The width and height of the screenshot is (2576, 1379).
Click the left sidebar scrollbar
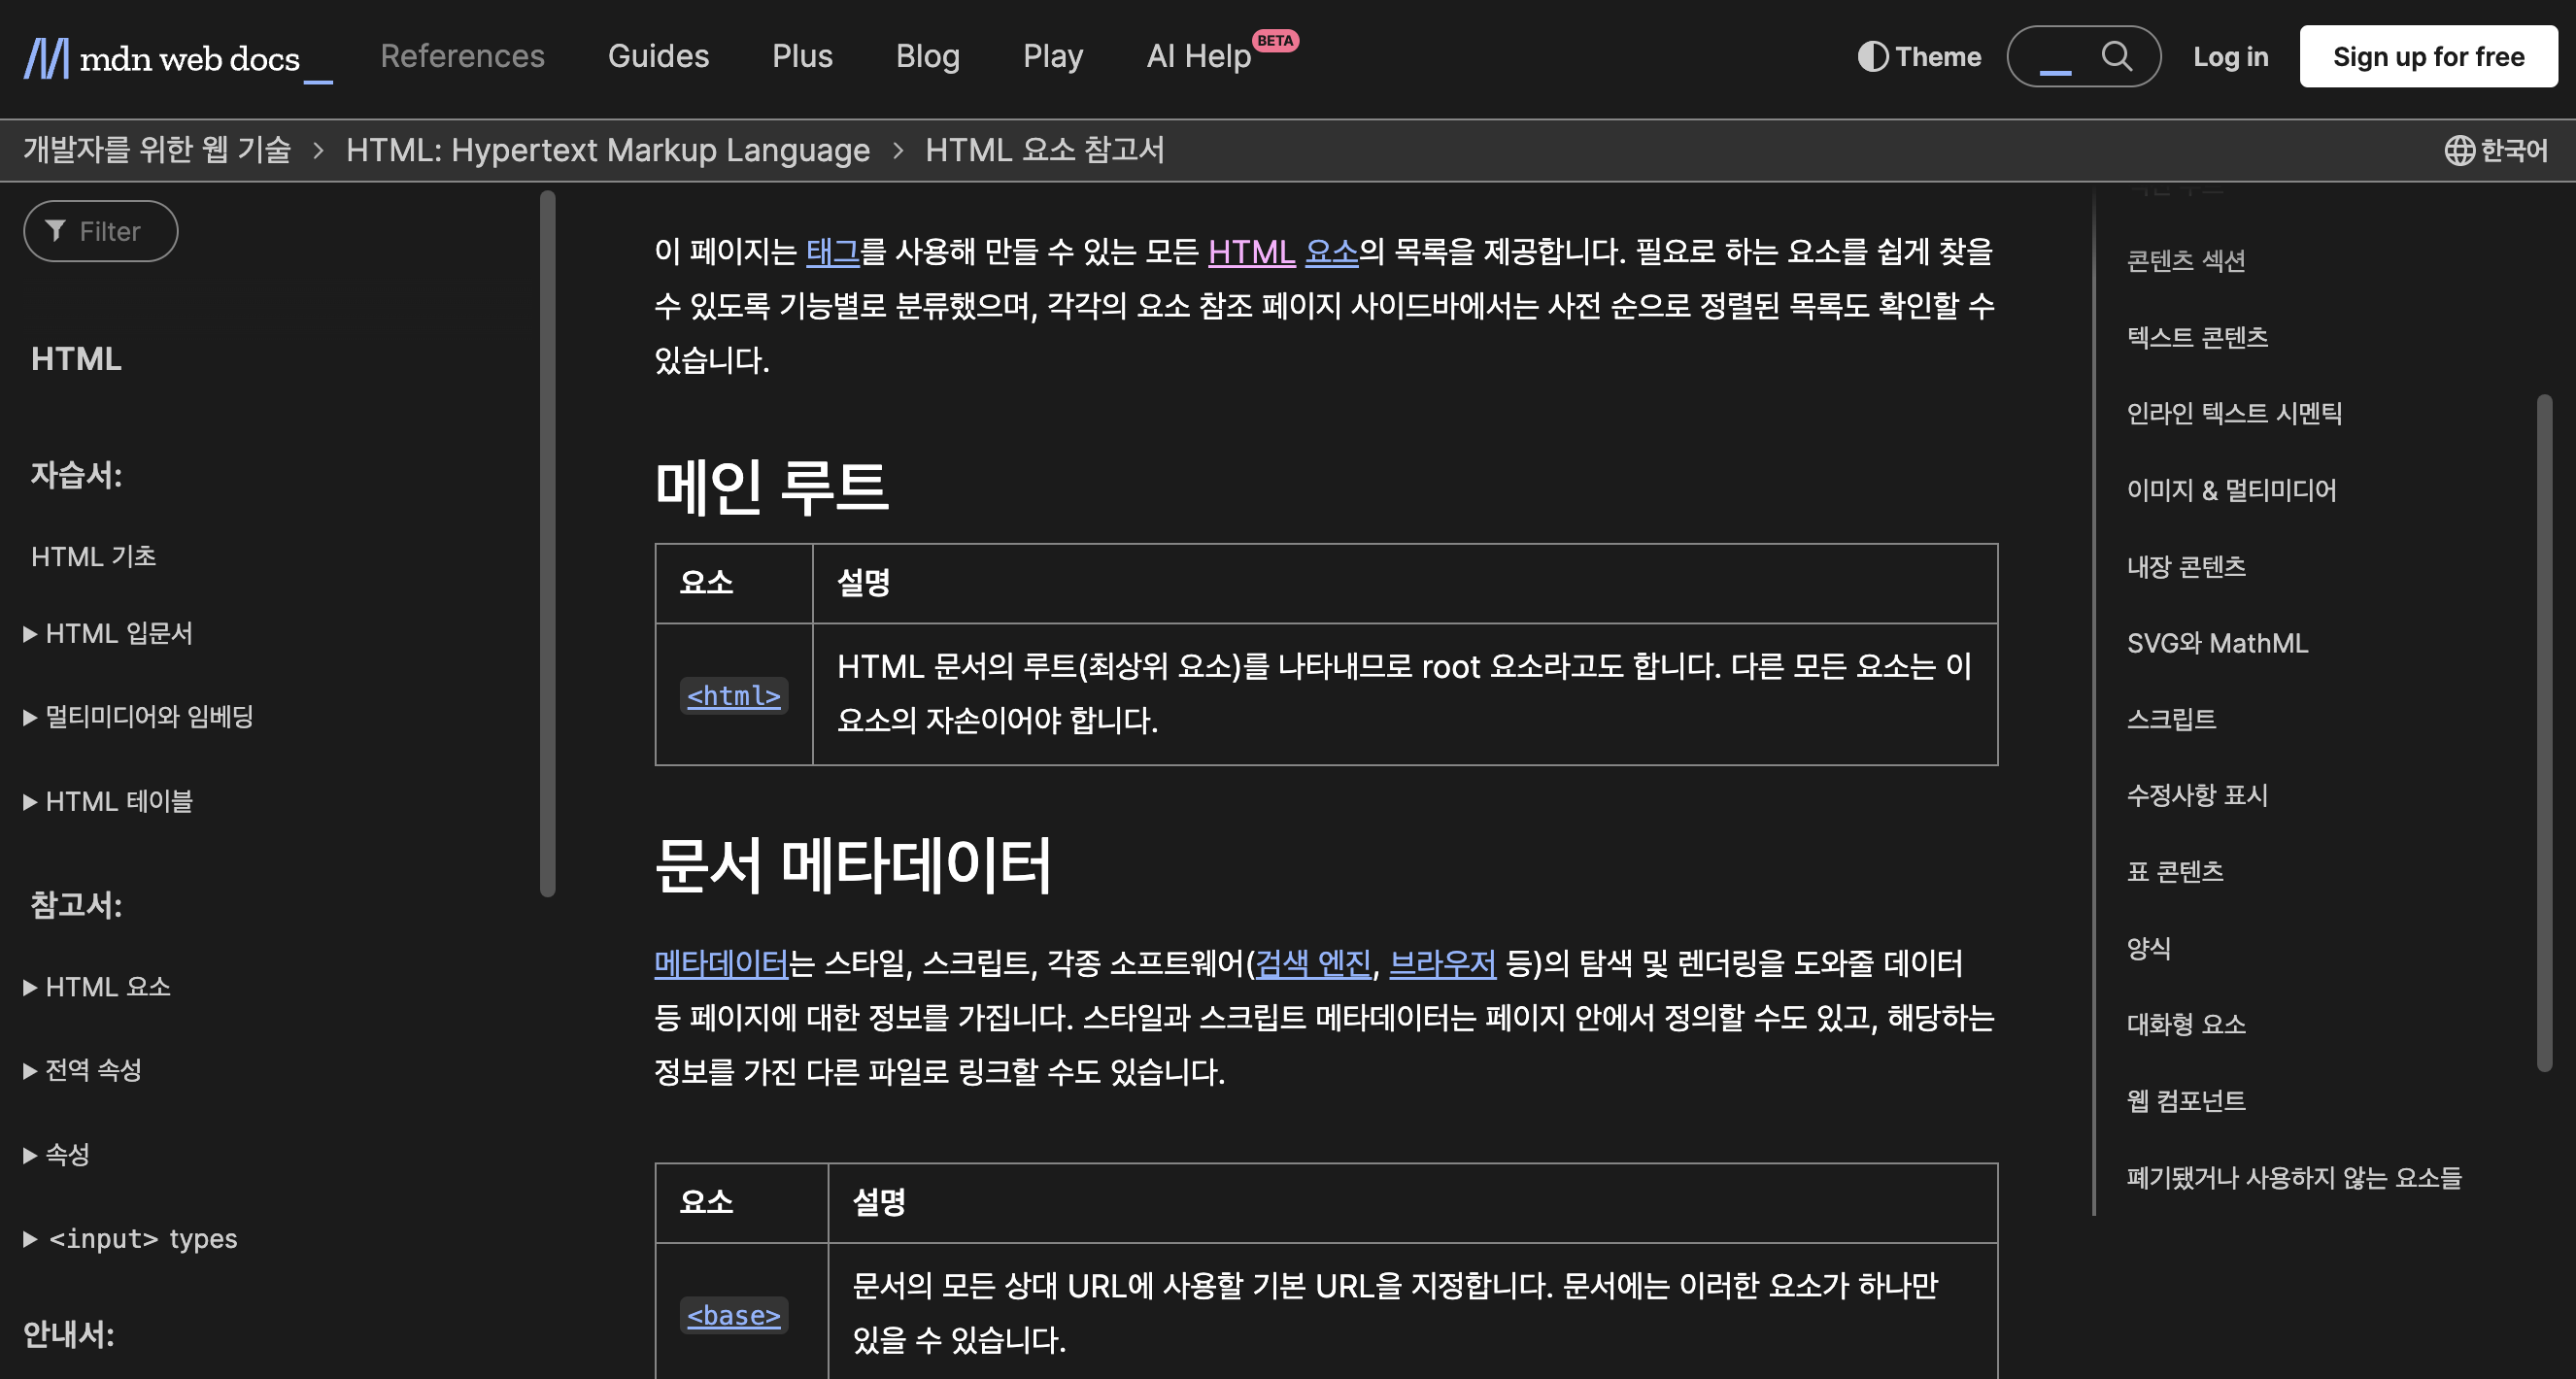pyautogui.click(x=547, y=543)
